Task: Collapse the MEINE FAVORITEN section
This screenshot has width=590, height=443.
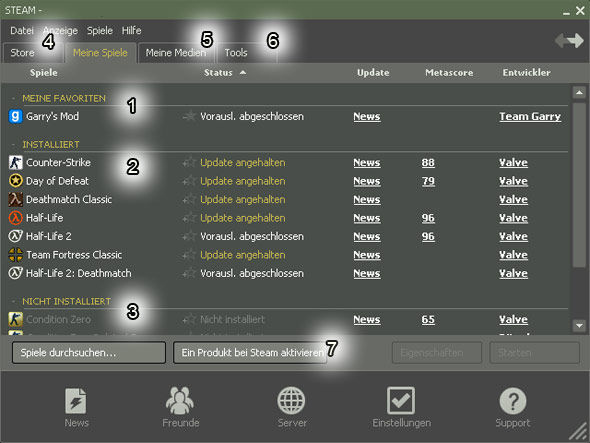Action: point(14,99)
